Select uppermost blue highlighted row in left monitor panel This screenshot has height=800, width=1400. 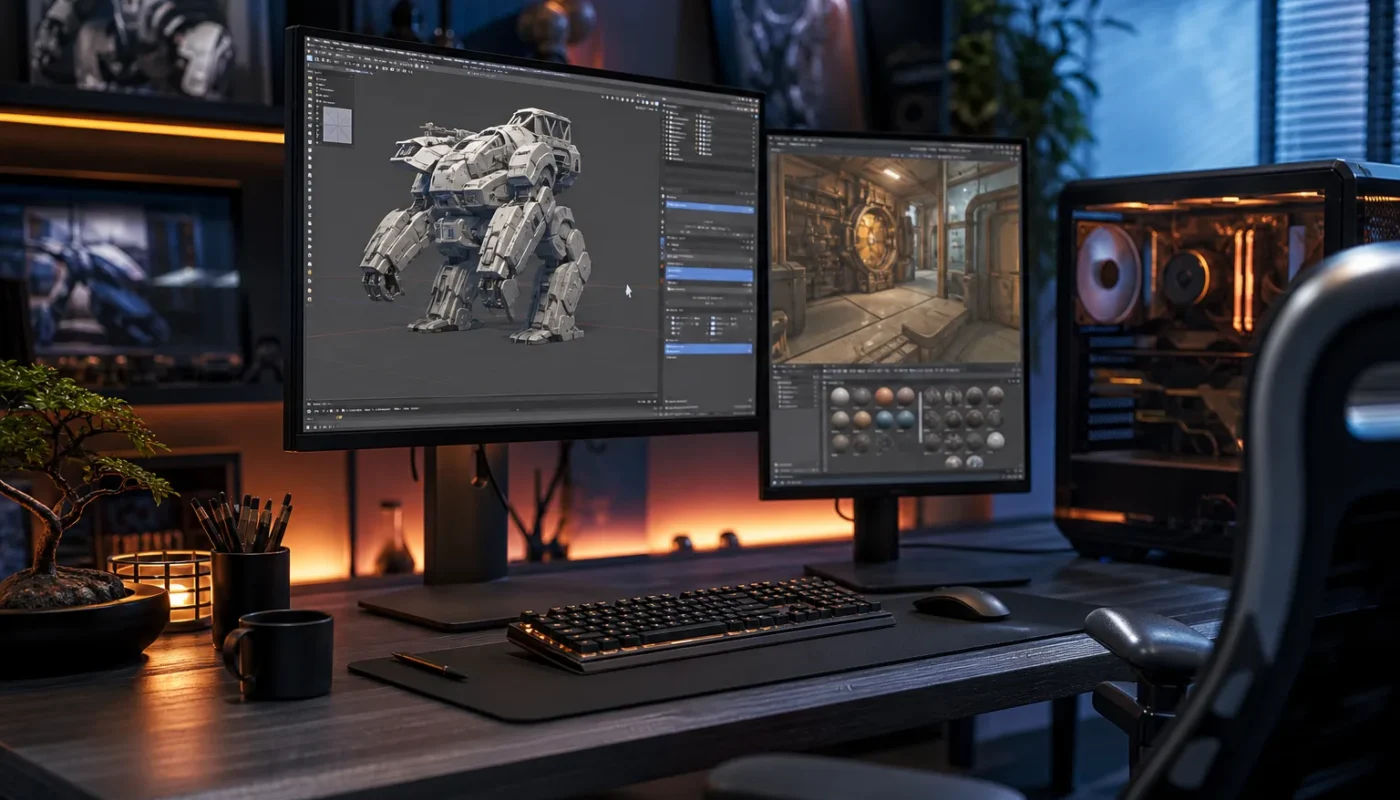[x=708, y=207]
